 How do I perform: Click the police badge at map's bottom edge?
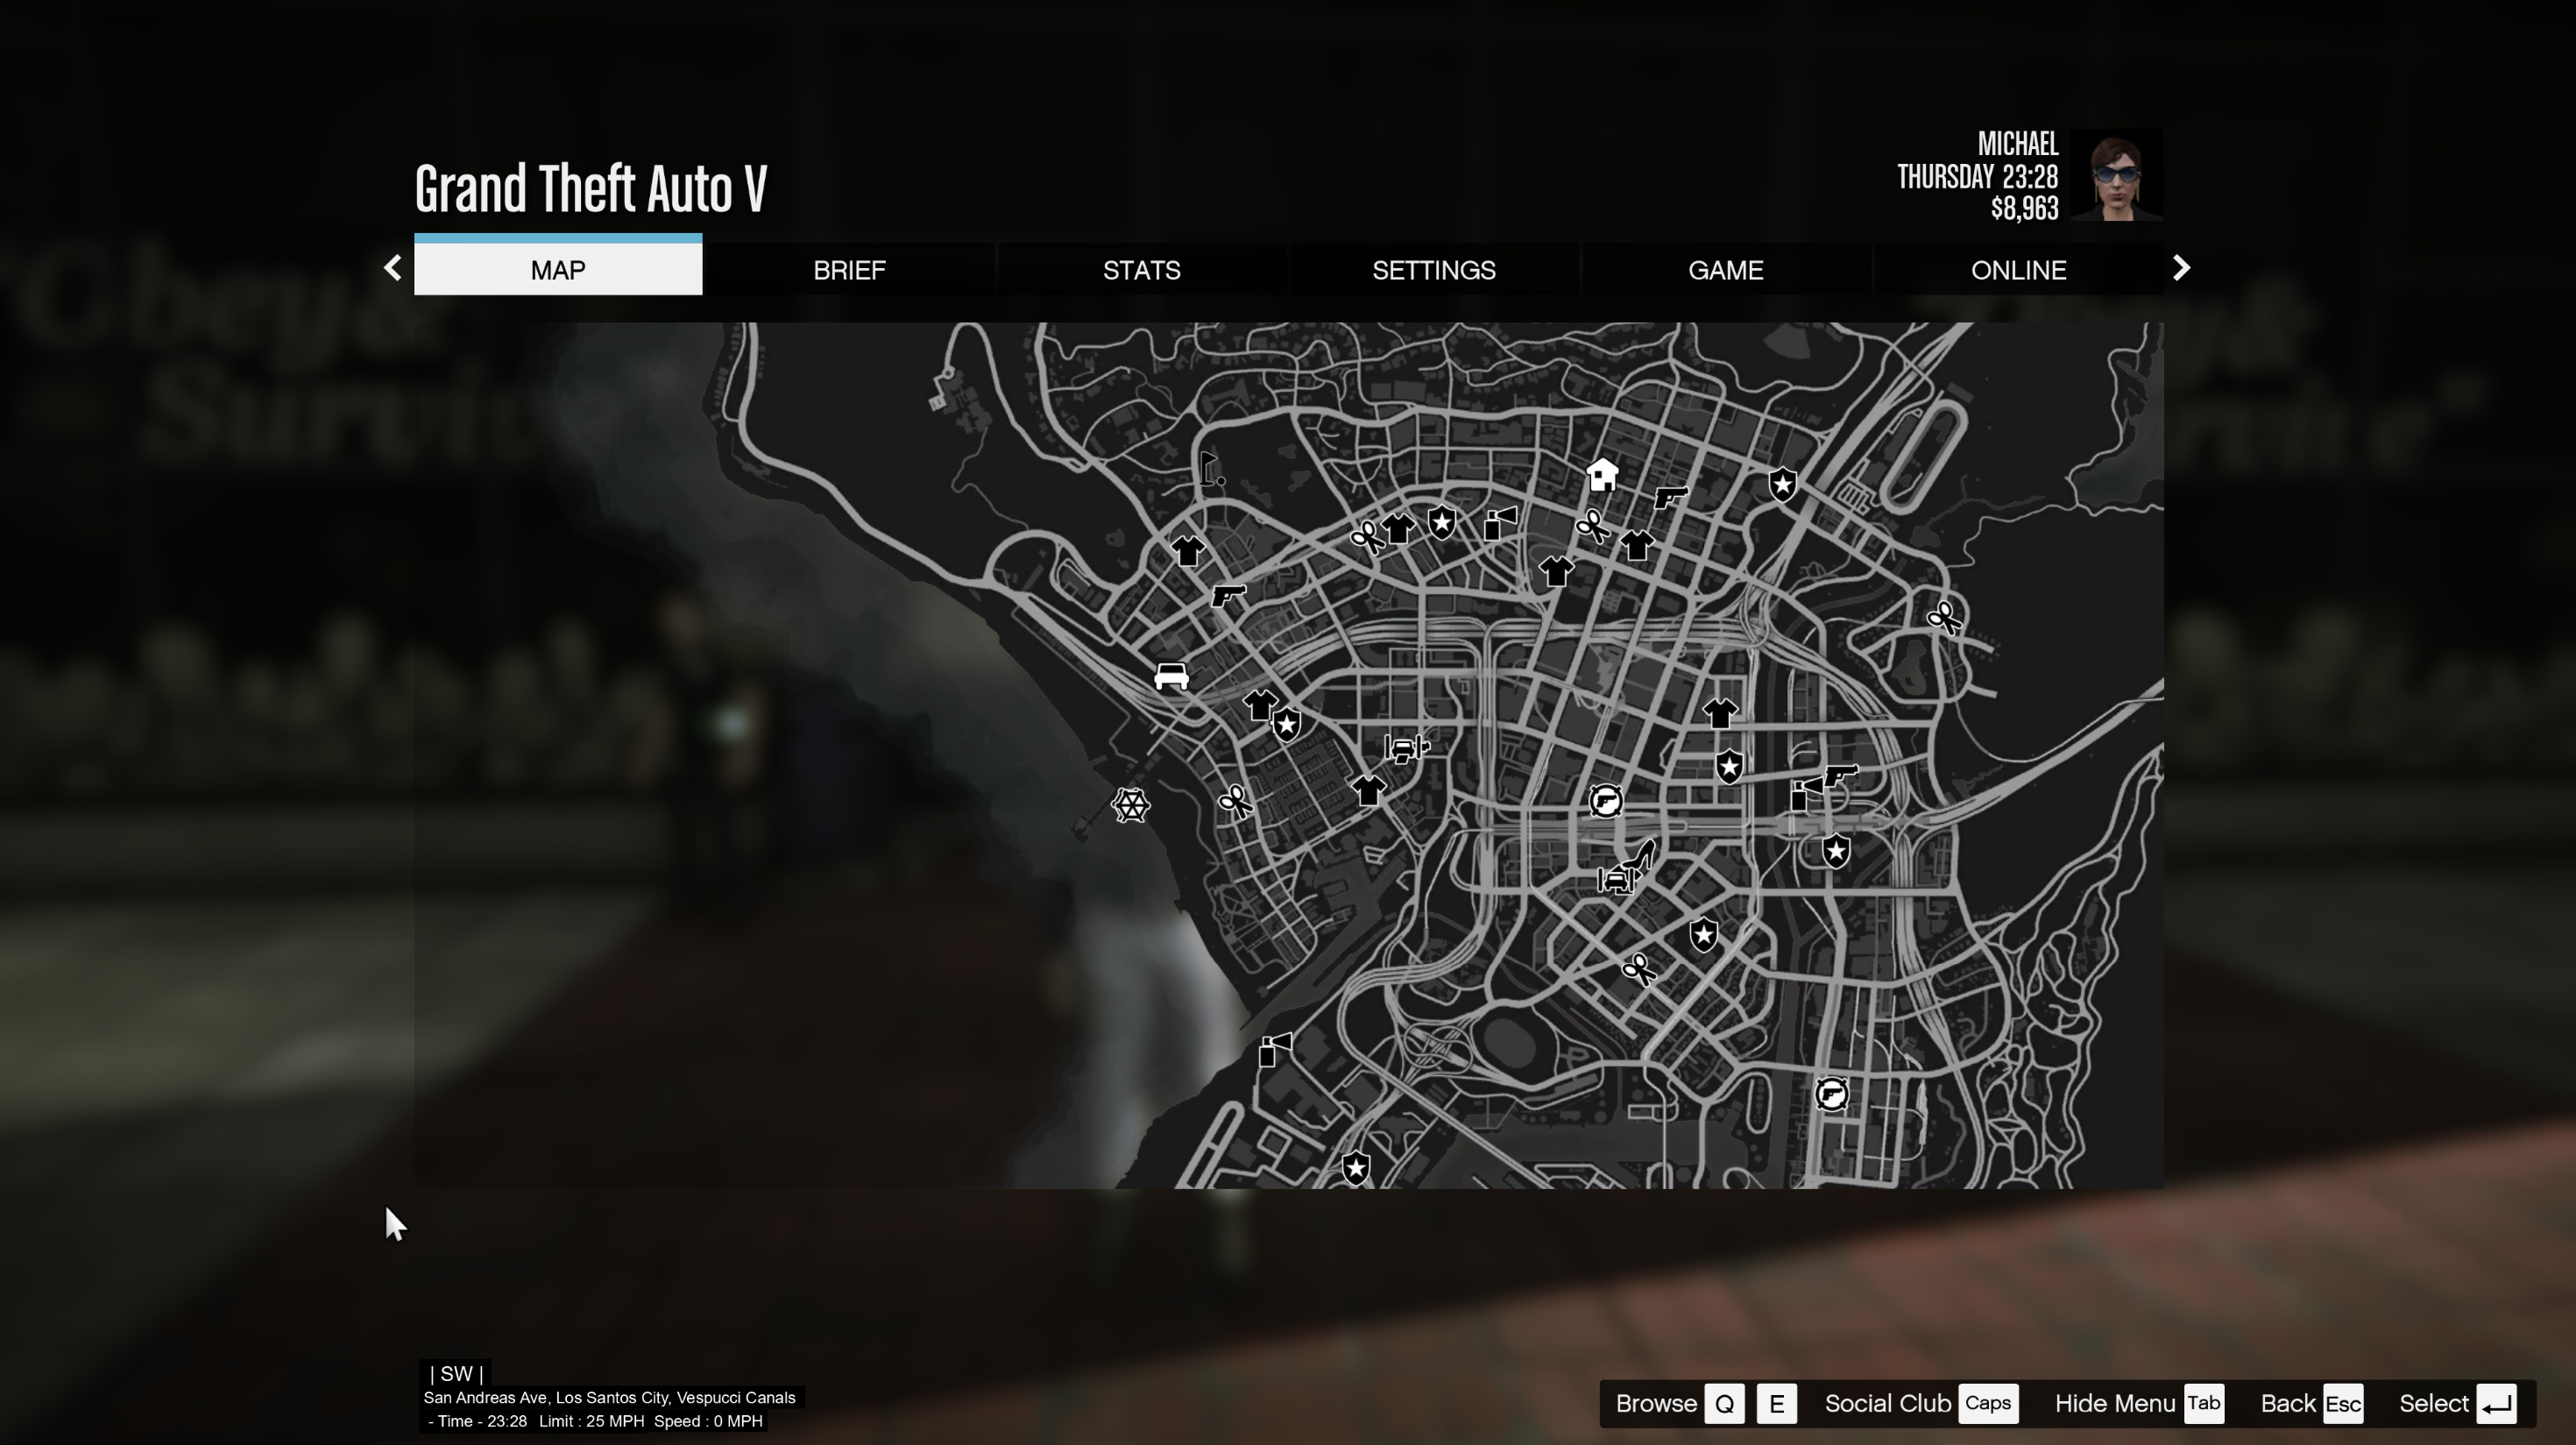(1356, 1167)
